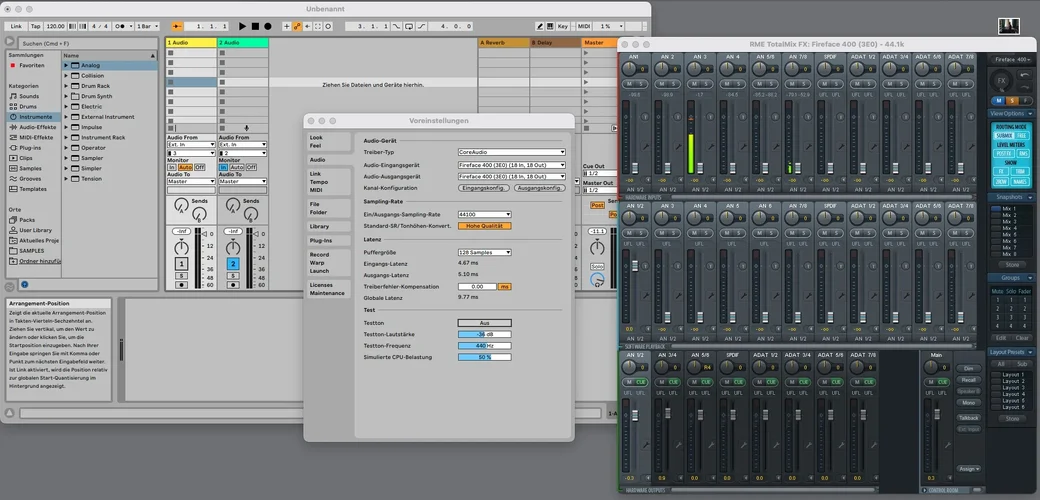Image resolution: width=1040 pixels, height=500 pixels.
Task: Click the Favoriten collection in browser
Action: (31, 65)
